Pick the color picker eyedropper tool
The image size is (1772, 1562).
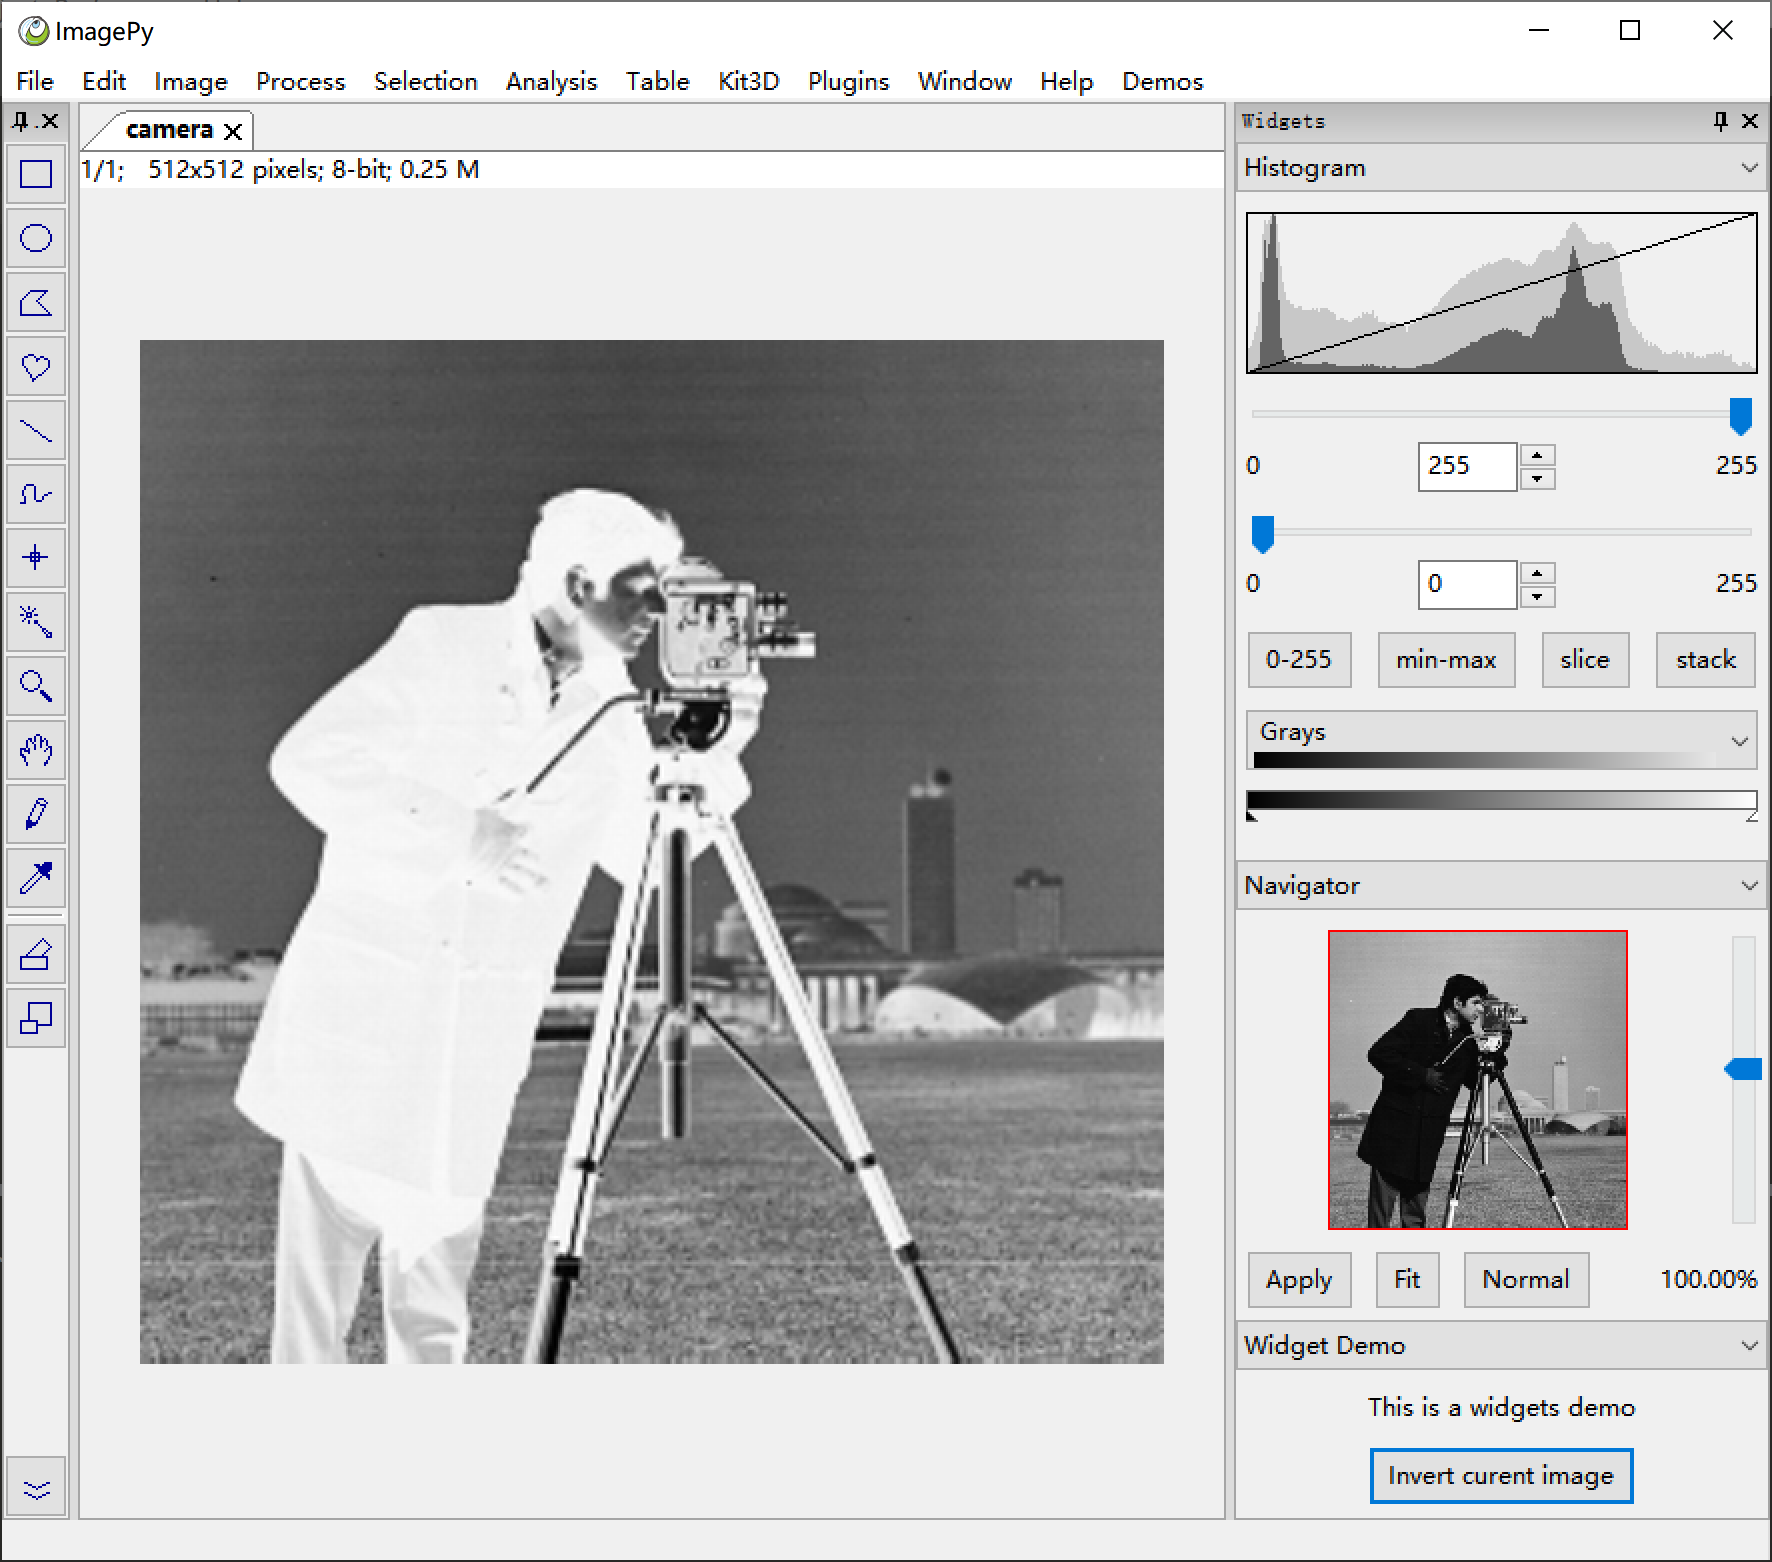[x=36, y=878]
